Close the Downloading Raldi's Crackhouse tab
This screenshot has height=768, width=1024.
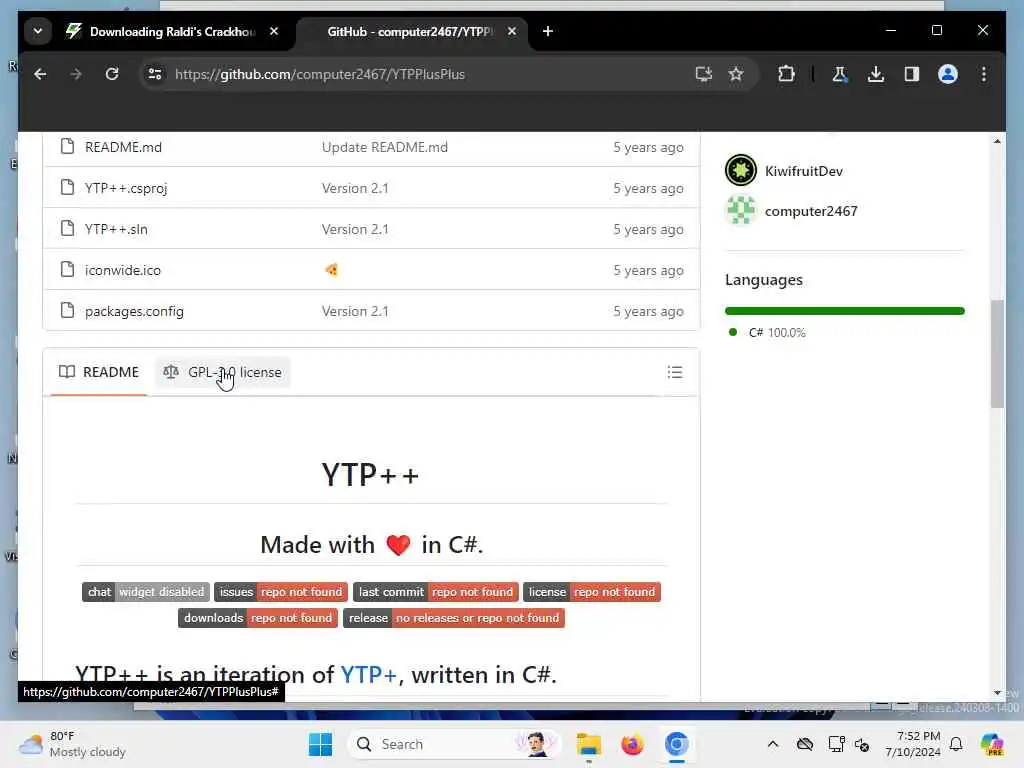274,31
